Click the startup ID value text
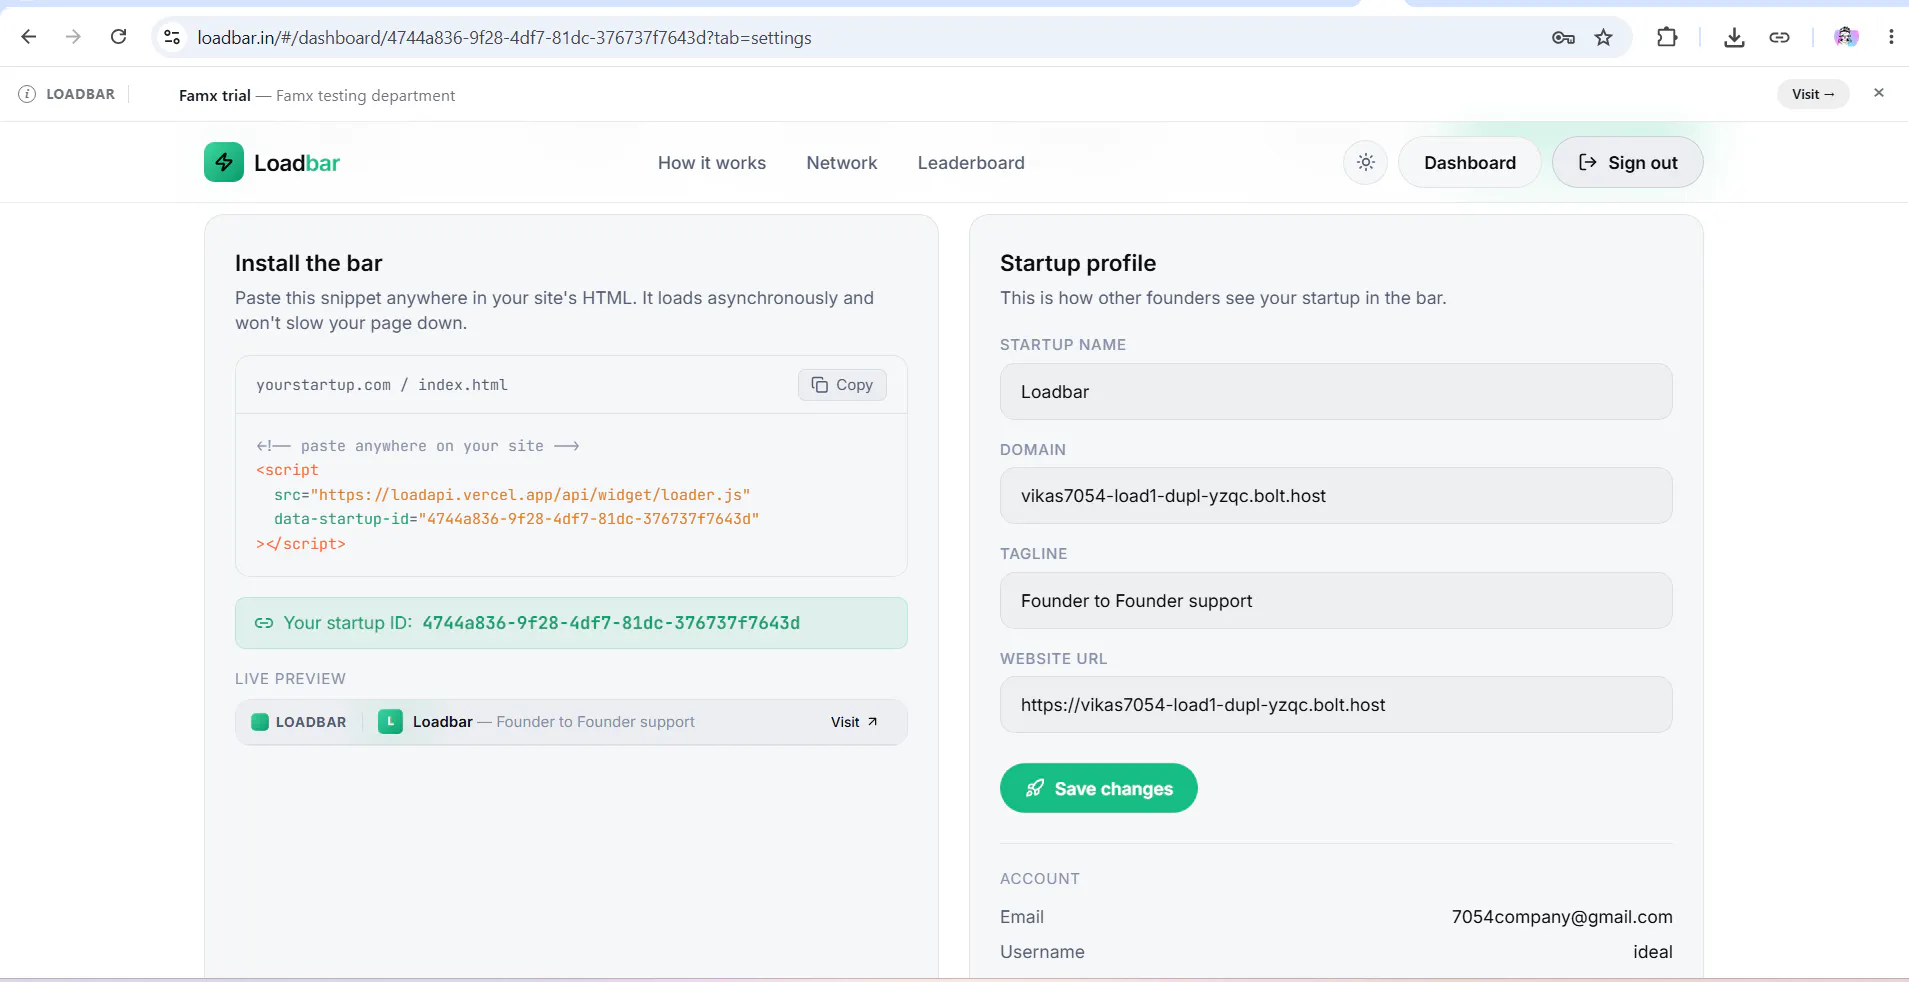1909x982 pixels. [611, 623]
